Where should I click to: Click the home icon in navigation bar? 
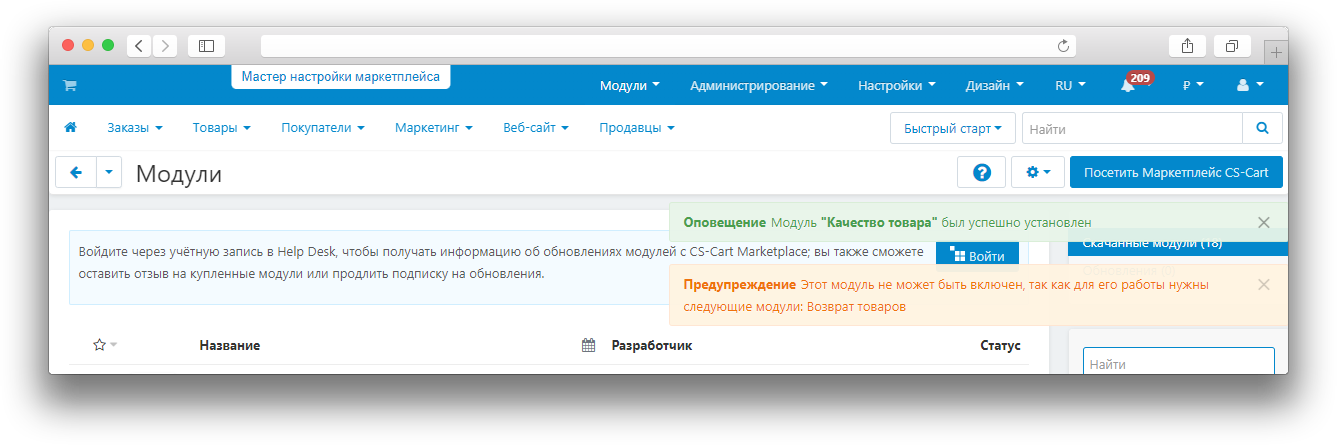tap(70, 128)
